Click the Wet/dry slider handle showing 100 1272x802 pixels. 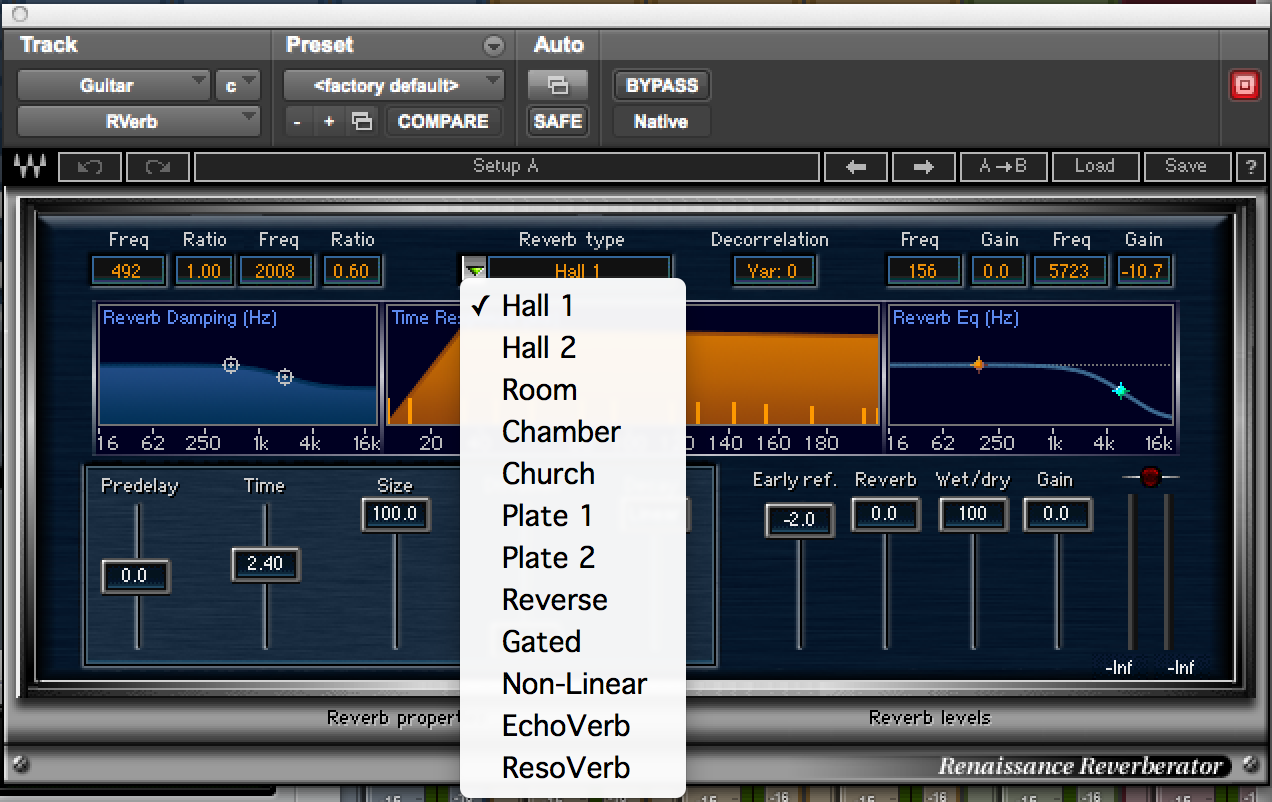point(972,514)
